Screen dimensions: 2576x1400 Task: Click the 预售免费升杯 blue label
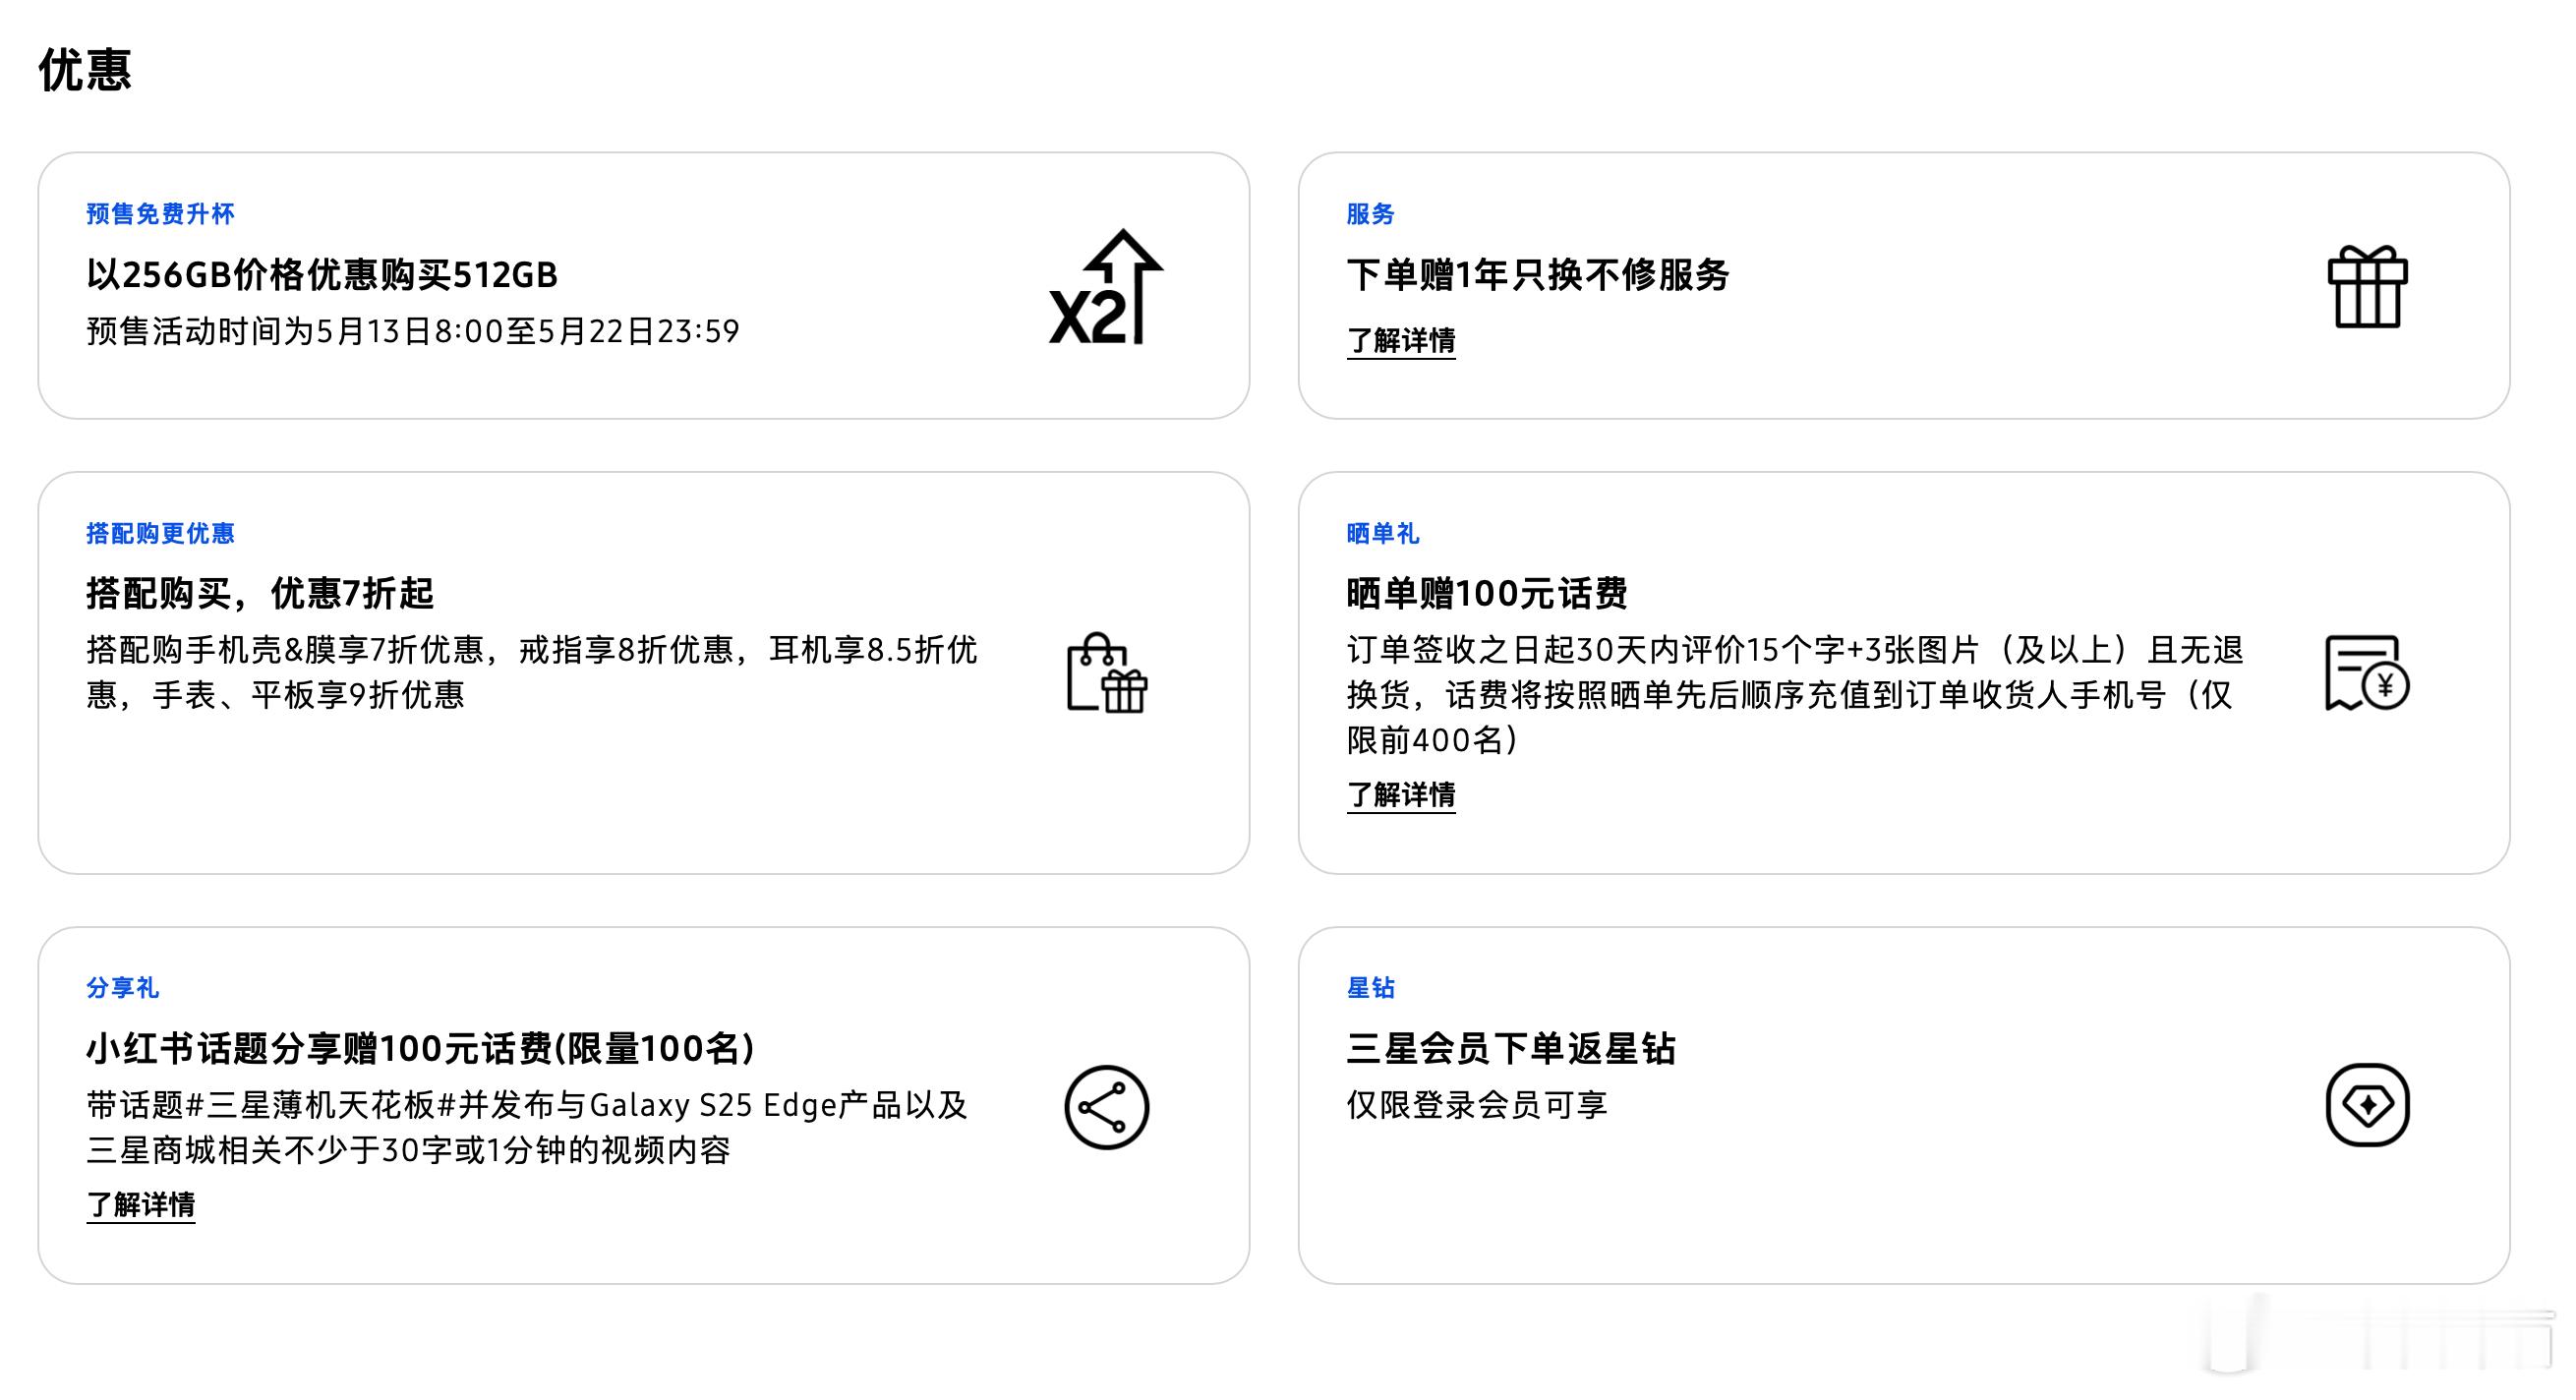pyautogui.click(x=160, y=214)
